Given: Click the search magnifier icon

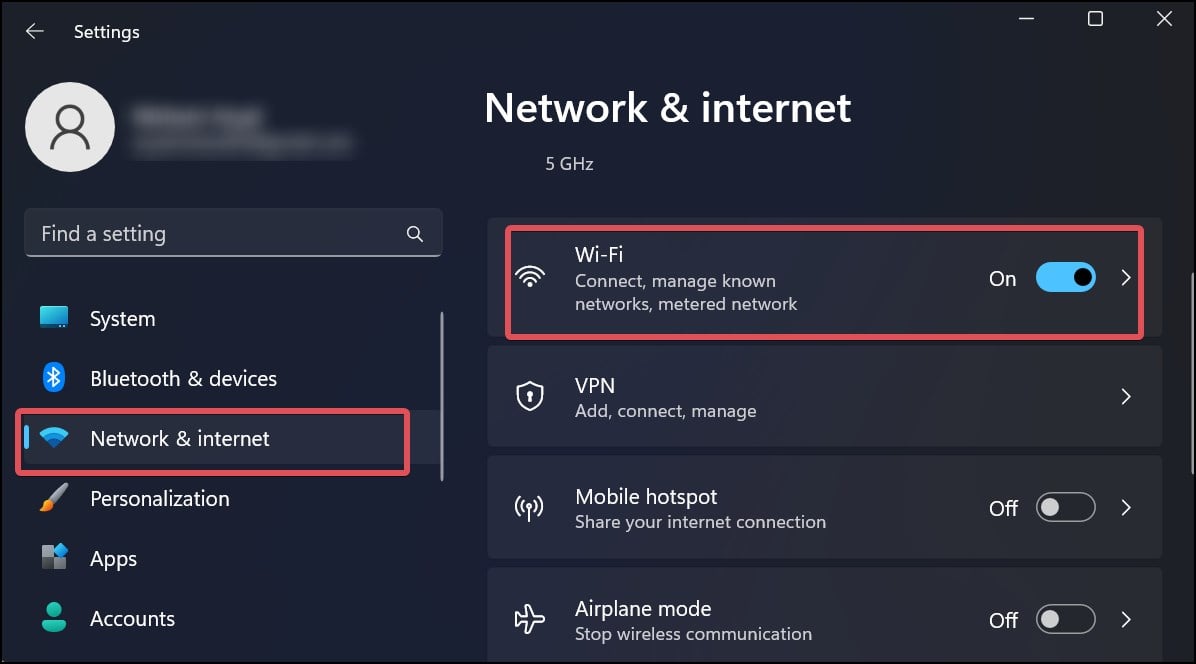Looking at the screenshot, I should [x=414, y=234].
